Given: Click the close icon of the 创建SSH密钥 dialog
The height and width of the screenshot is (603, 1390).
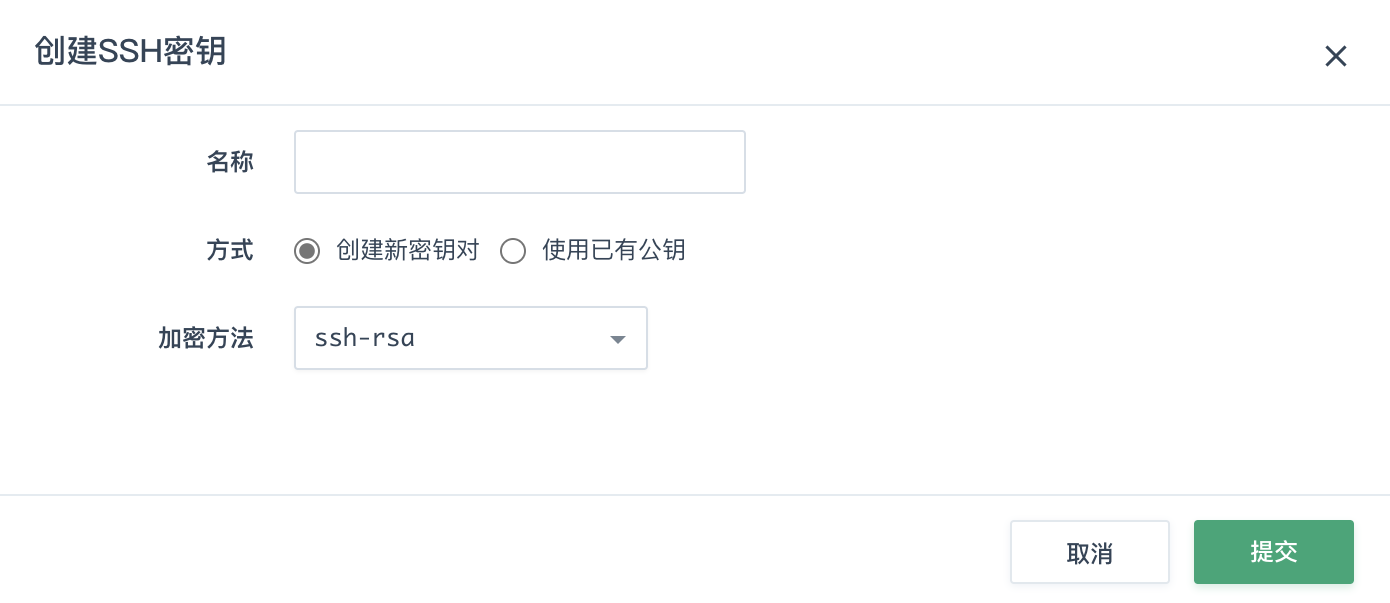Looking at the screenshot, I should click(1336, 56).
